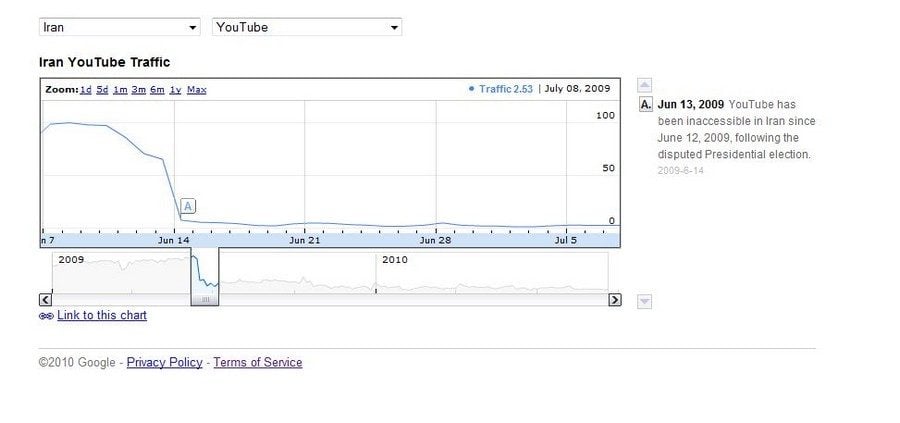Open Terms of Service link

click(x=257, y=362)
